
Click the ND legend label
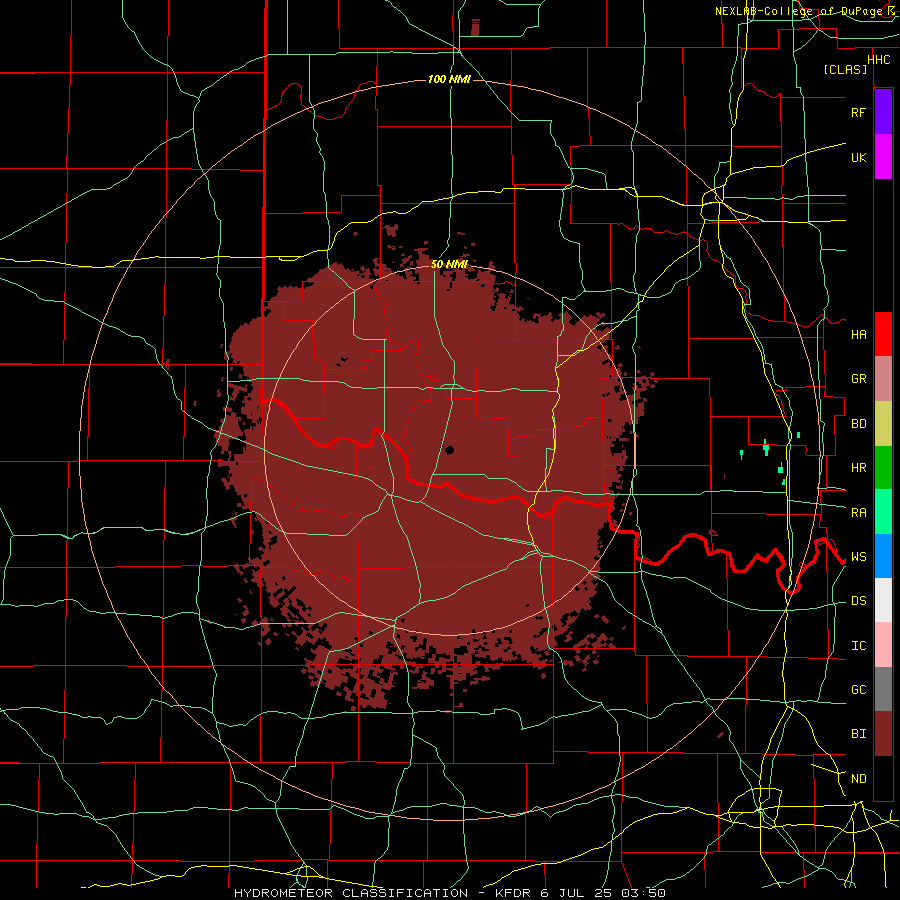coord(858,779)
